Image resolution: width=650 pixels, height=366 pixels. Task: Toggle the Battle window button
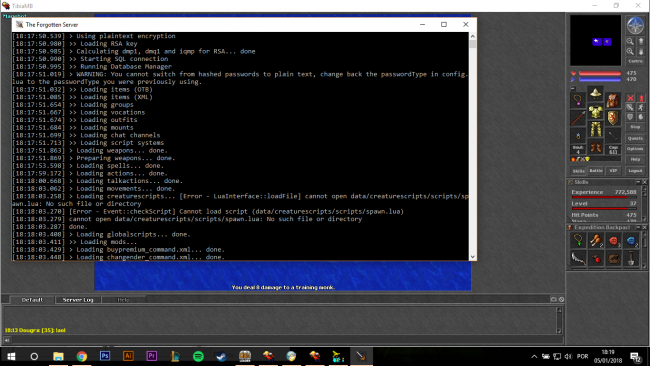(x=596, y=171)
